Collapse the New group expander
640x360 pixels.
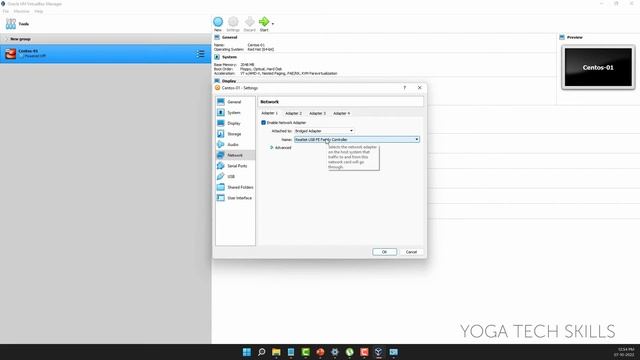6,39
